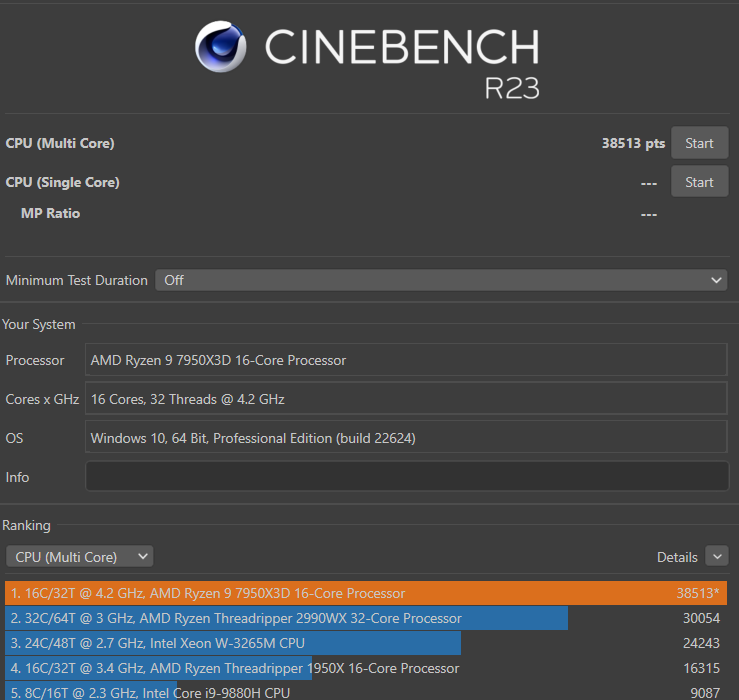This screenshot has height=700, width=739.
Task: Click the MP Ratio label
Action: (x=50, y=213)
